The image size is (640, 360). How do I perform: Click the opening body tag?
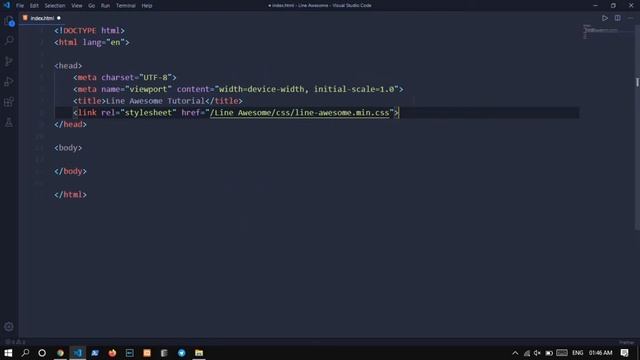[x=68, y=148]
